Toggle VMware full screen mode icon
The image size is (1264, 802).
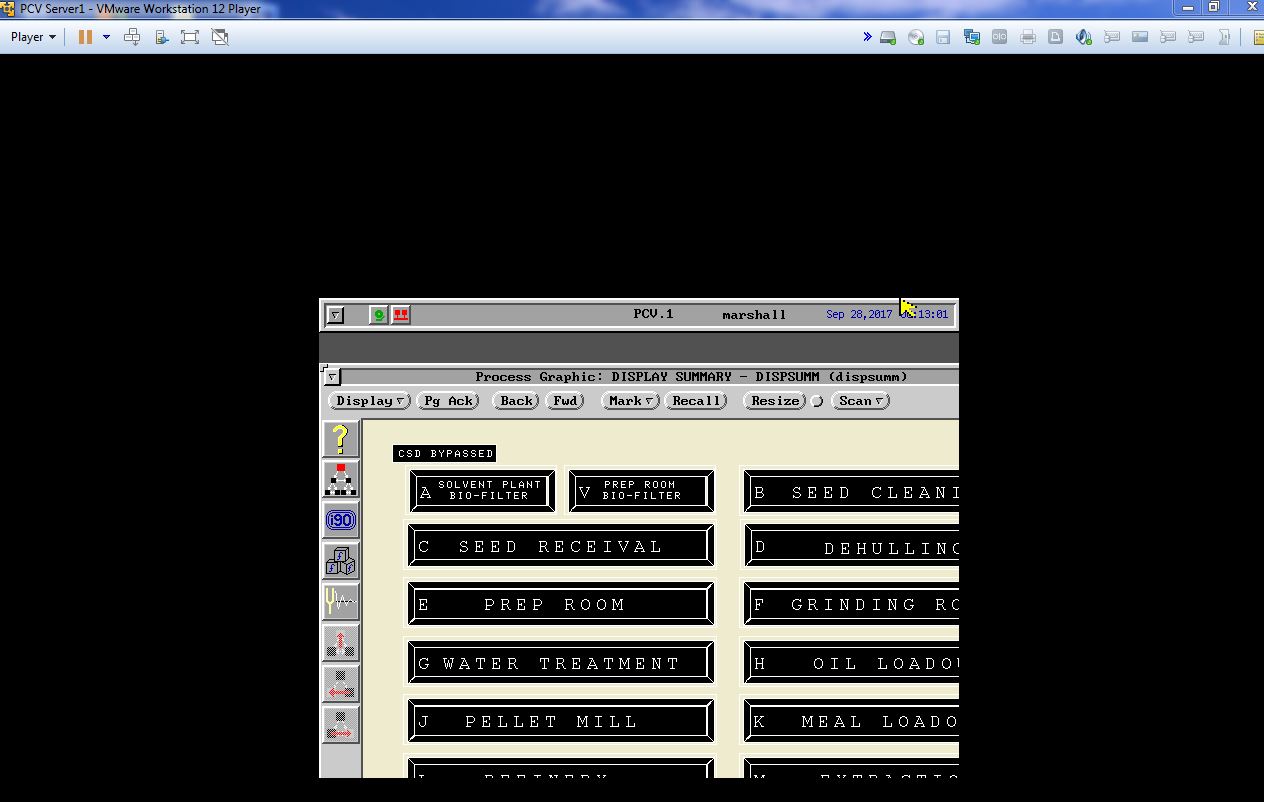point(190,37)
